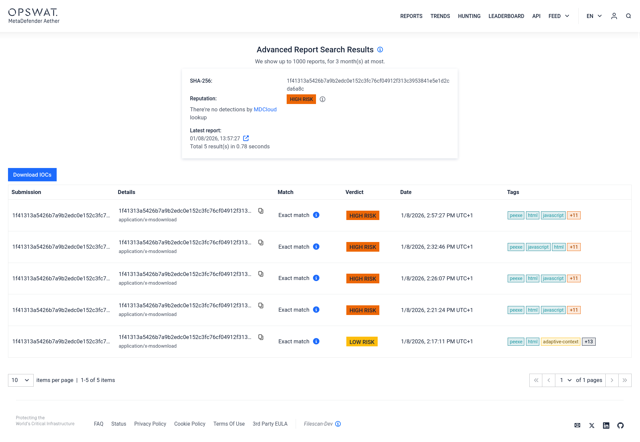This screenshot has width=640, height=442.
Task: Open the TRENDS menu
Action: [440, 16]
